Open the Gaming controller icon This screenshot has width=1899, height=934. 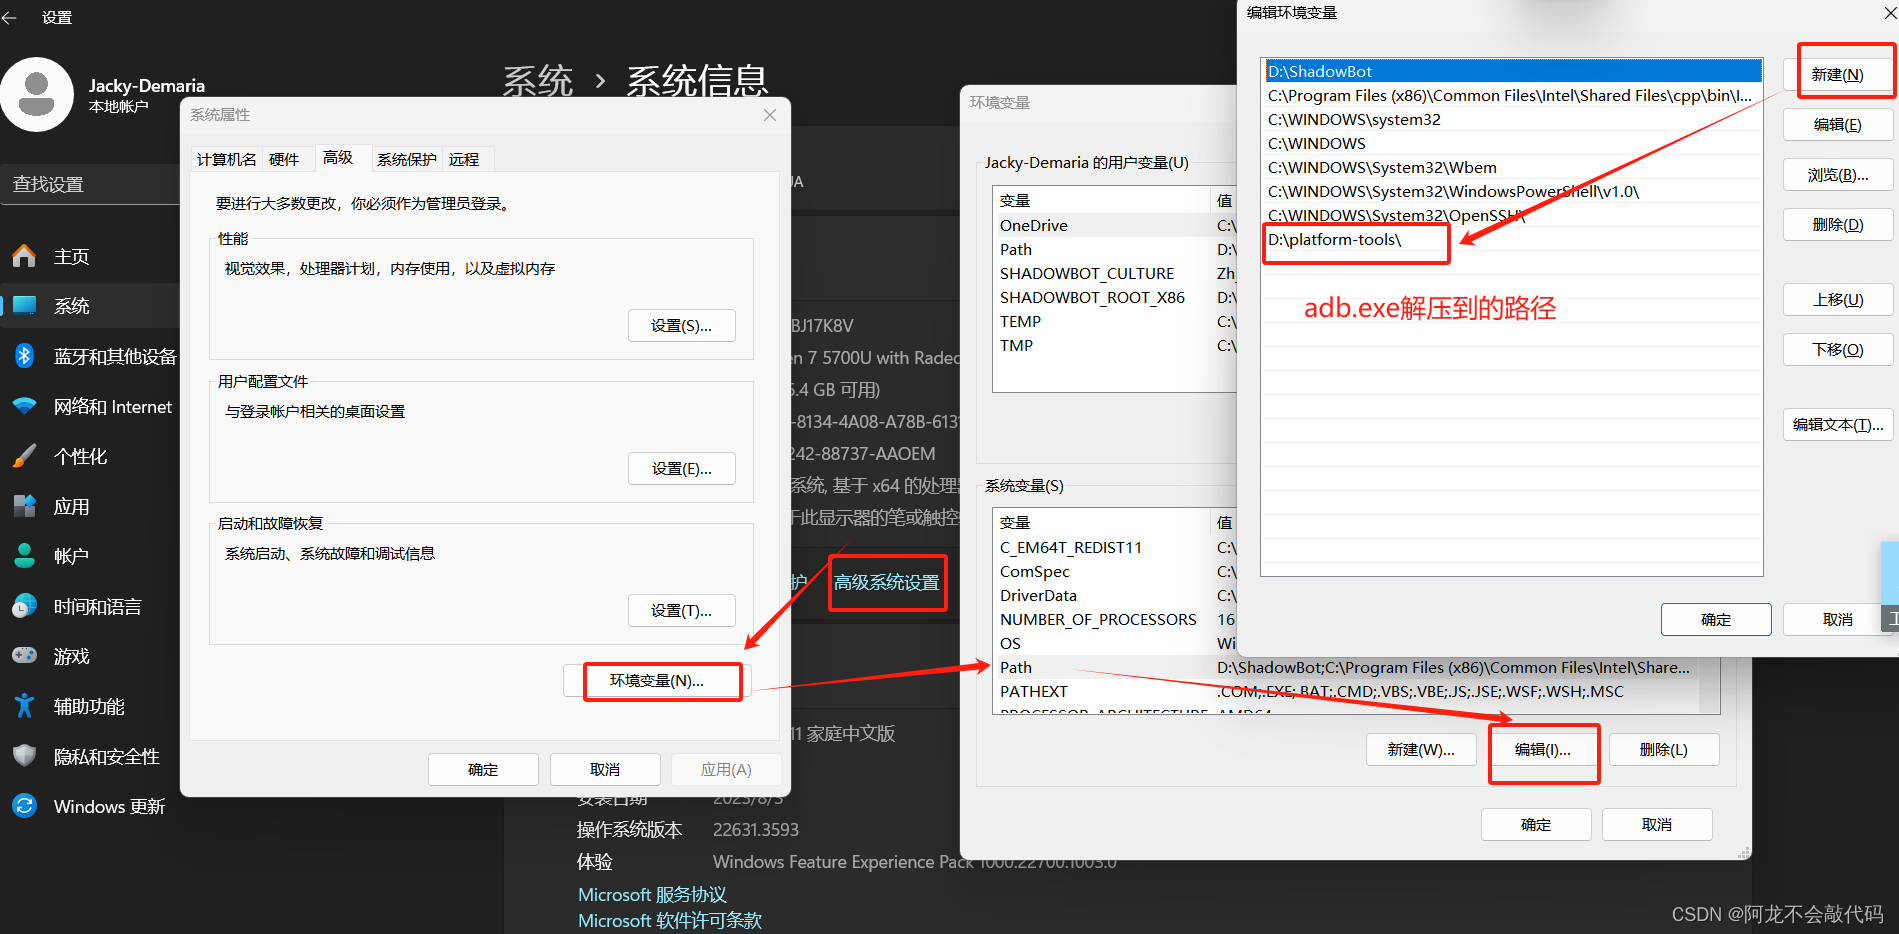24,656
